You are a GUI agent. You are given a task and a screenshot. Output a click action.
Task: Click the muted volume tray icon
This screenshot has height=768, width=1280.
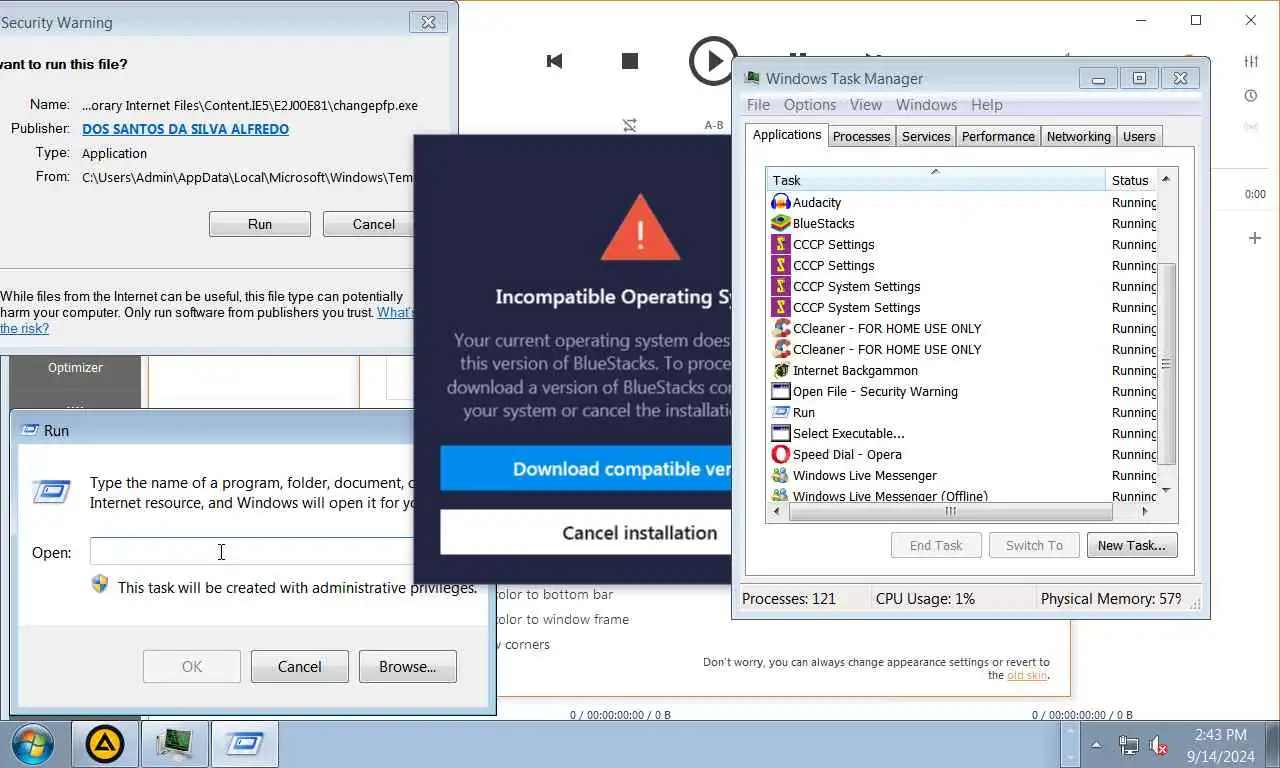(1159, 745)
